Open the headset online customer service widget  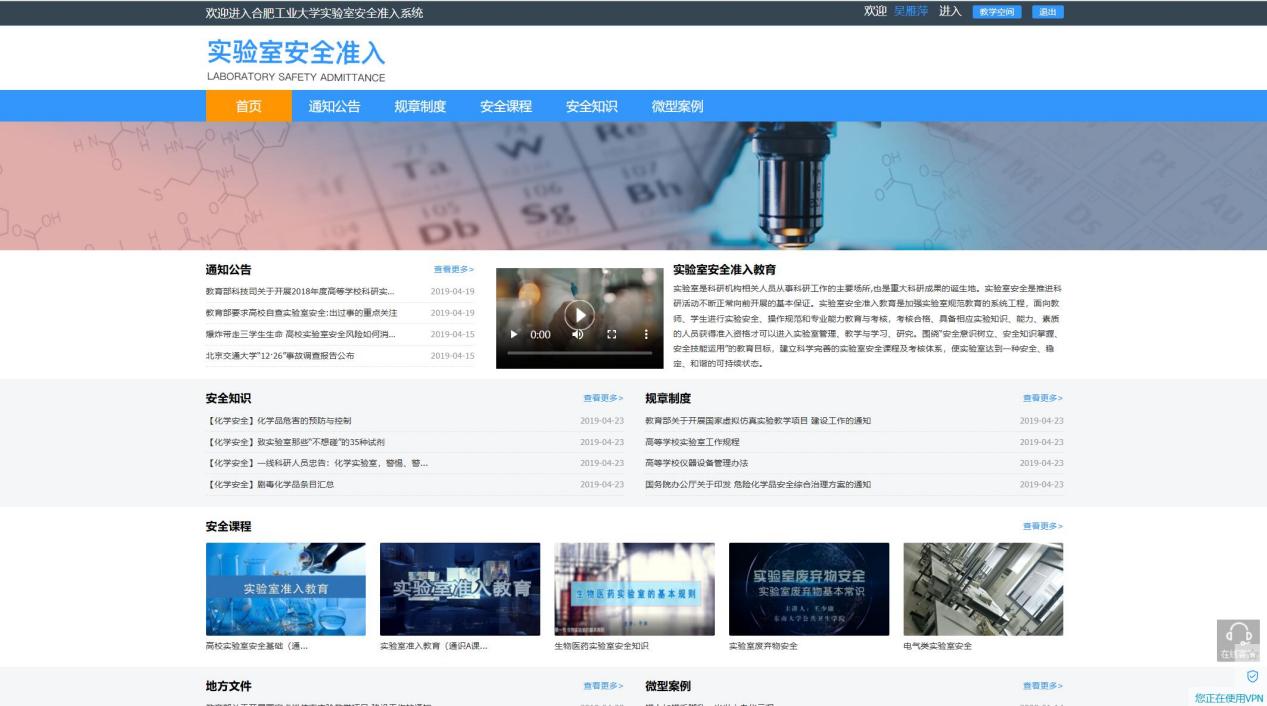[x=1238, y=638]
